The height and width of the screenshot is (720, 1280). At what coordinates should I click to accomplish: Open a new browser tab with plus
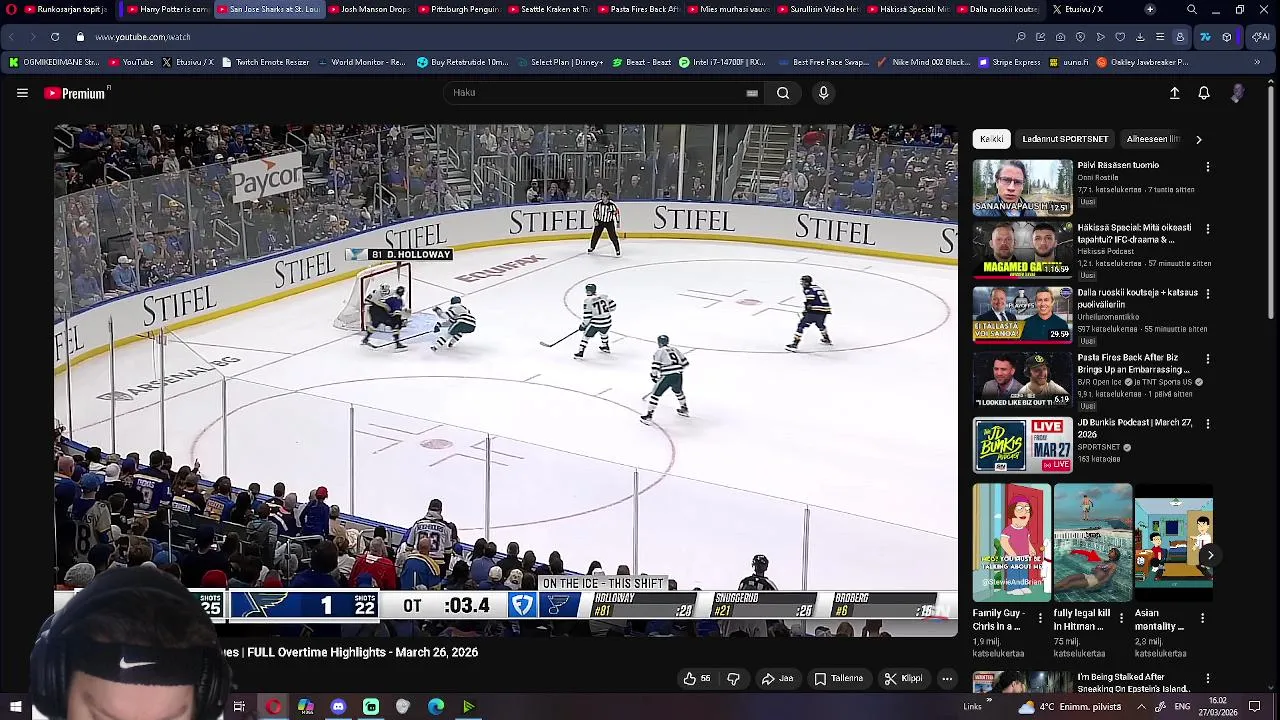coord(1150,9)
